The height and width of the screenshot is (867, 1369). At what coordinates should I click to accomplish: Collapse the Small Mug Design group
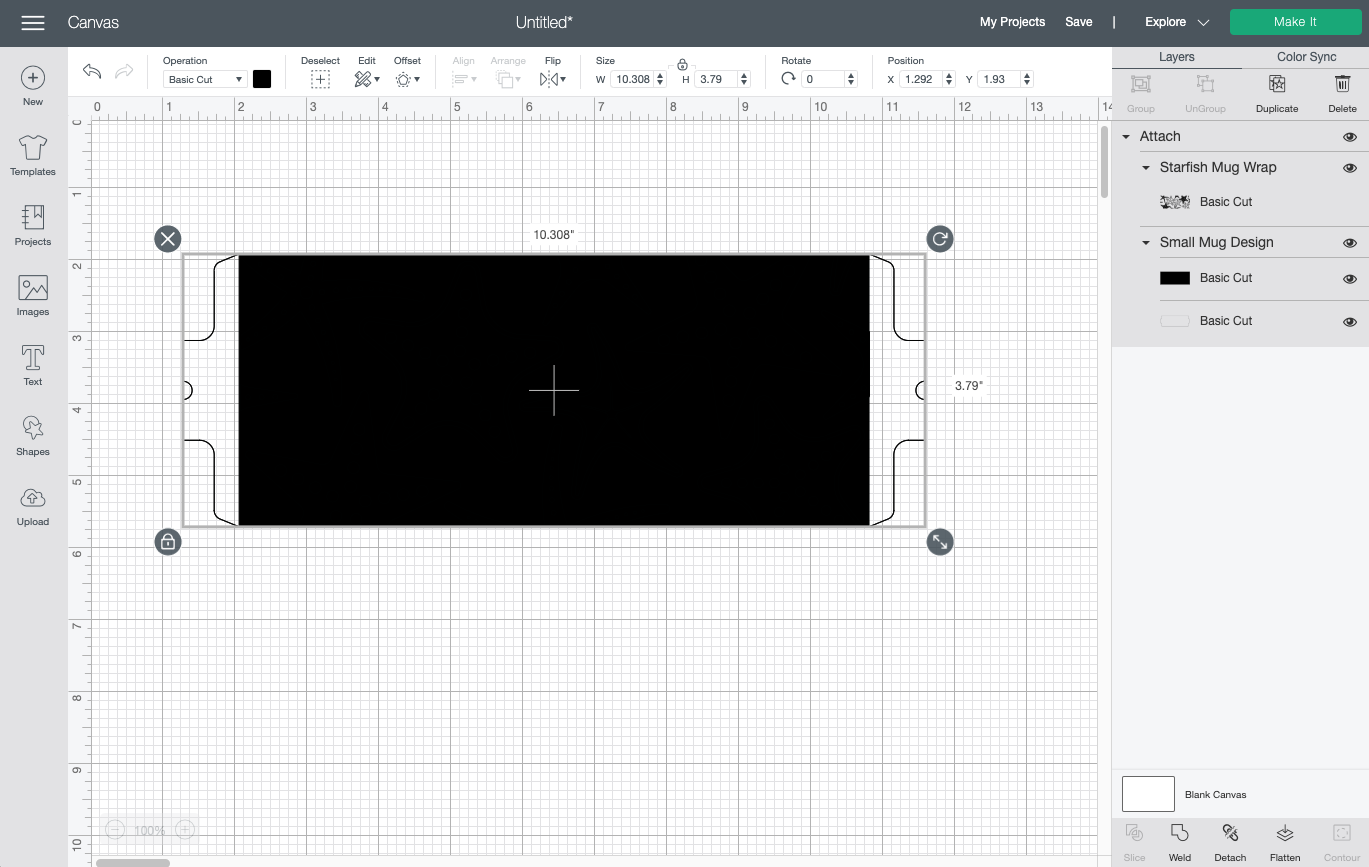coord(1146,243)
